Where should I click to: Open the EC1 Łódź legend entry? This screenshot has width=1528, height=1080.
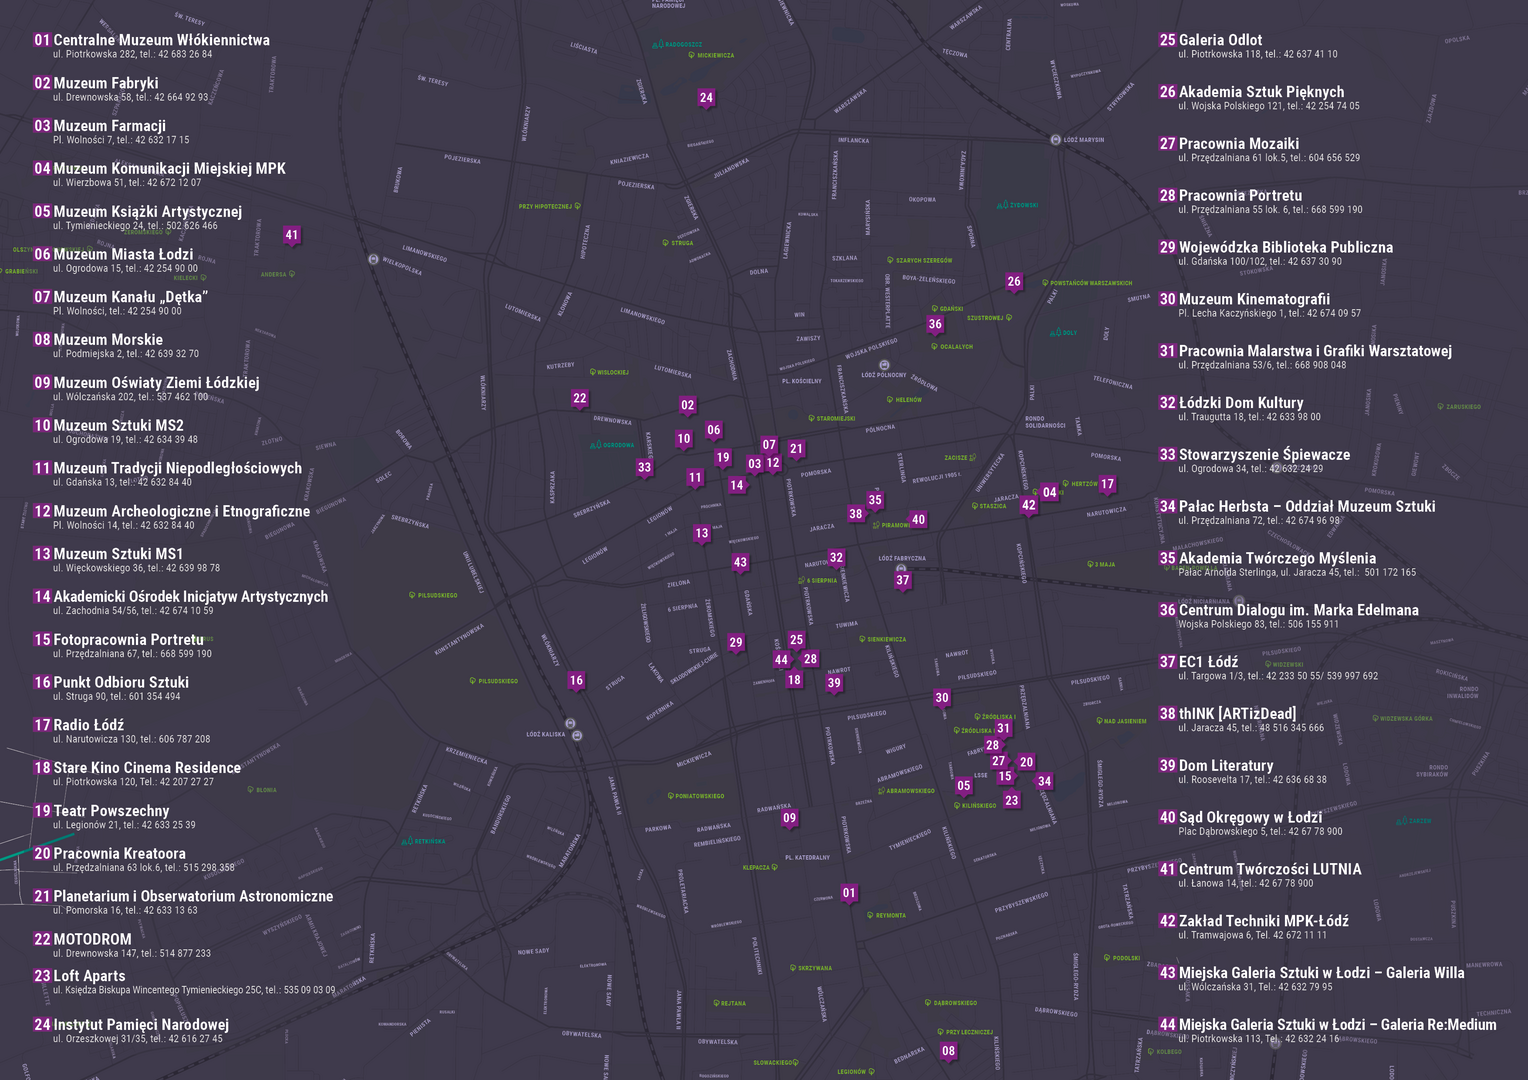point(1207,662)
